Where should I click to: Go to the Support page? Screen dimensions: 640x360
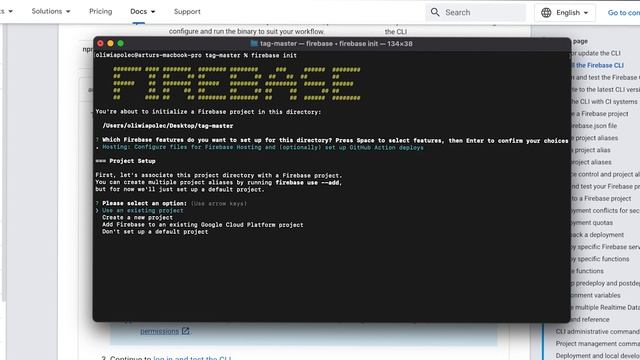[187, 11]
